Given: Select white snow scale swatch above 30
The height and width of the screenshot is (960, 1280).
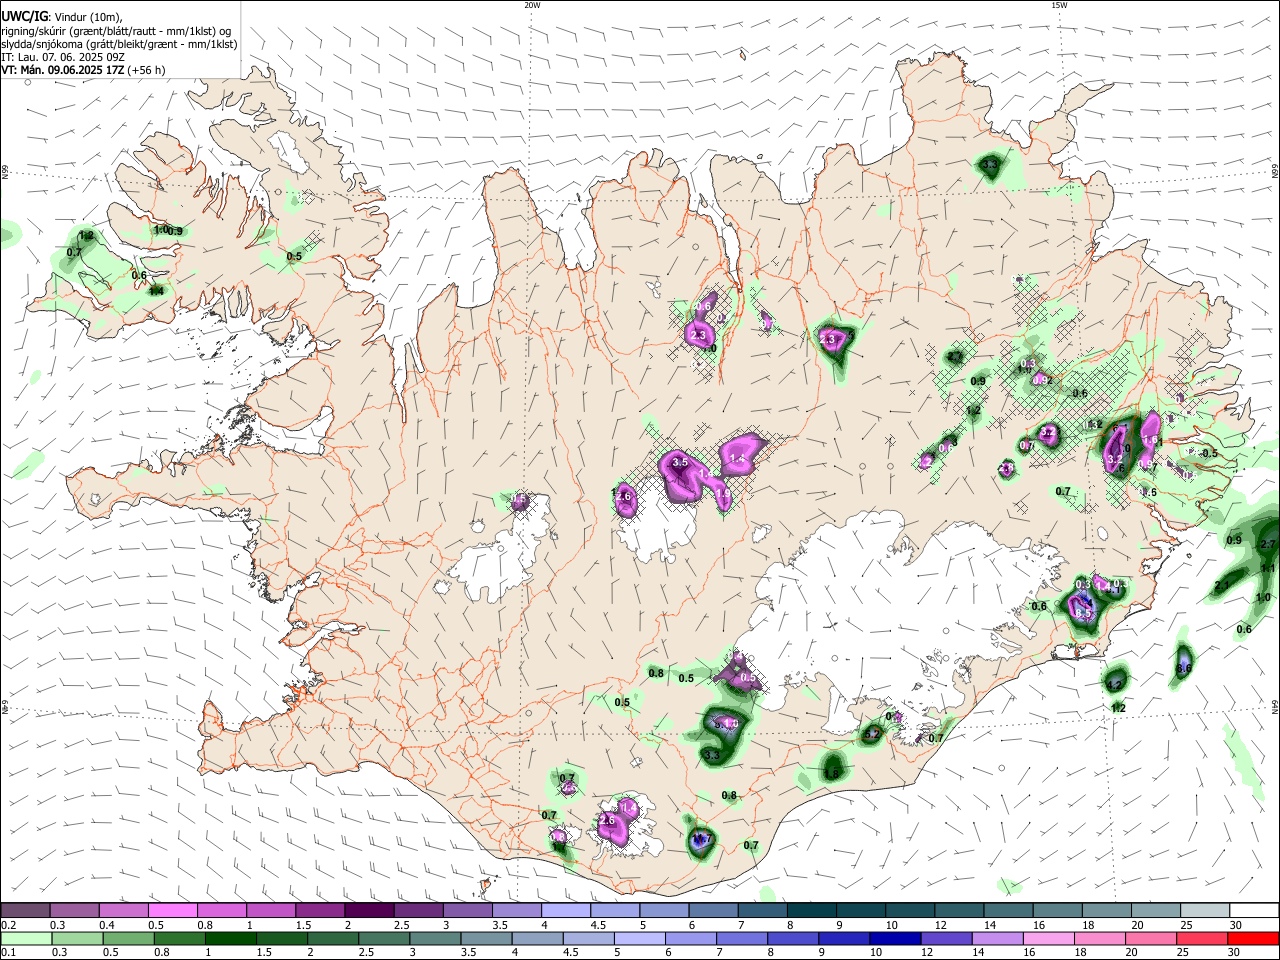Looking at the screenshot, I should [1254, 911].
